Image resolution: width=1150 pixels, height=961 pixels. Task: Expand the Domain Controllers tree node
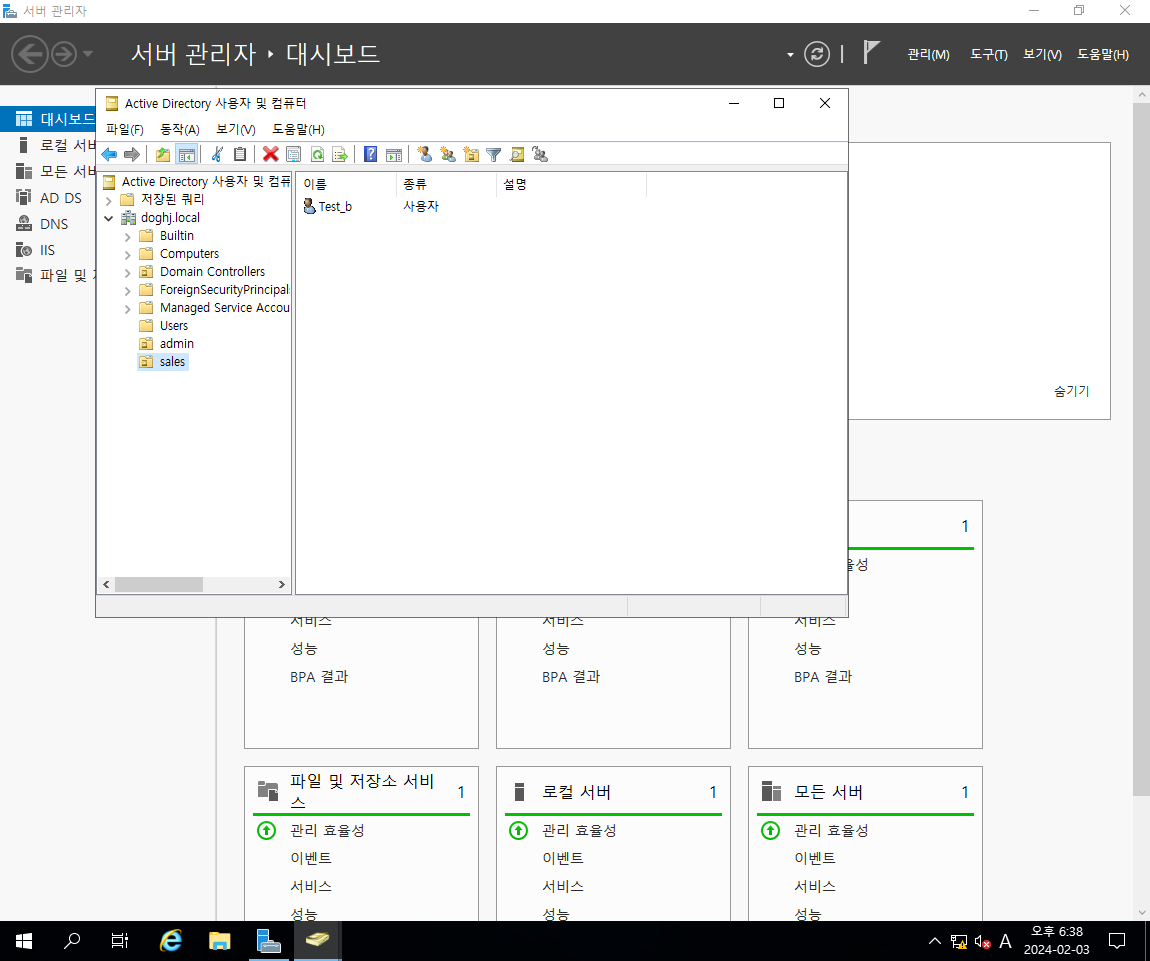(128, 273)
